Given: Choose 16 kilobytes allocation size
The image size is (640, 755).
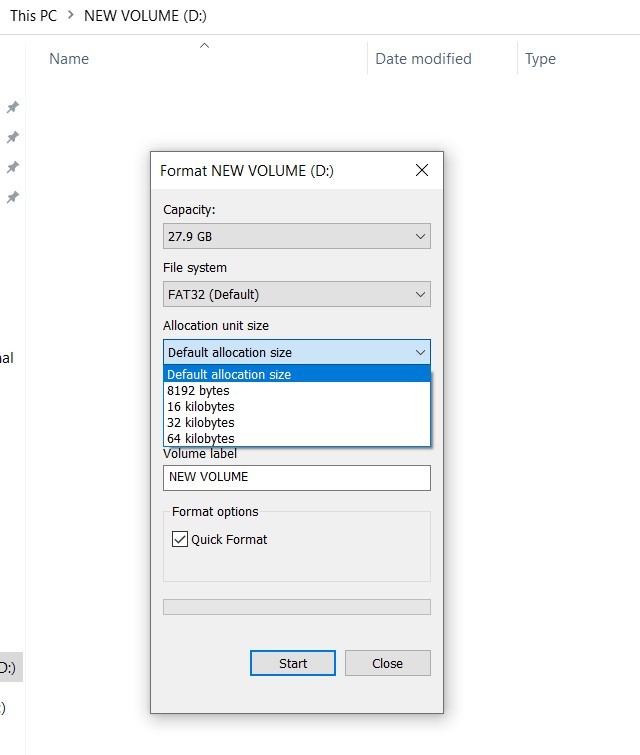Looking at the screenshot, I should click(x=297, y=406).
